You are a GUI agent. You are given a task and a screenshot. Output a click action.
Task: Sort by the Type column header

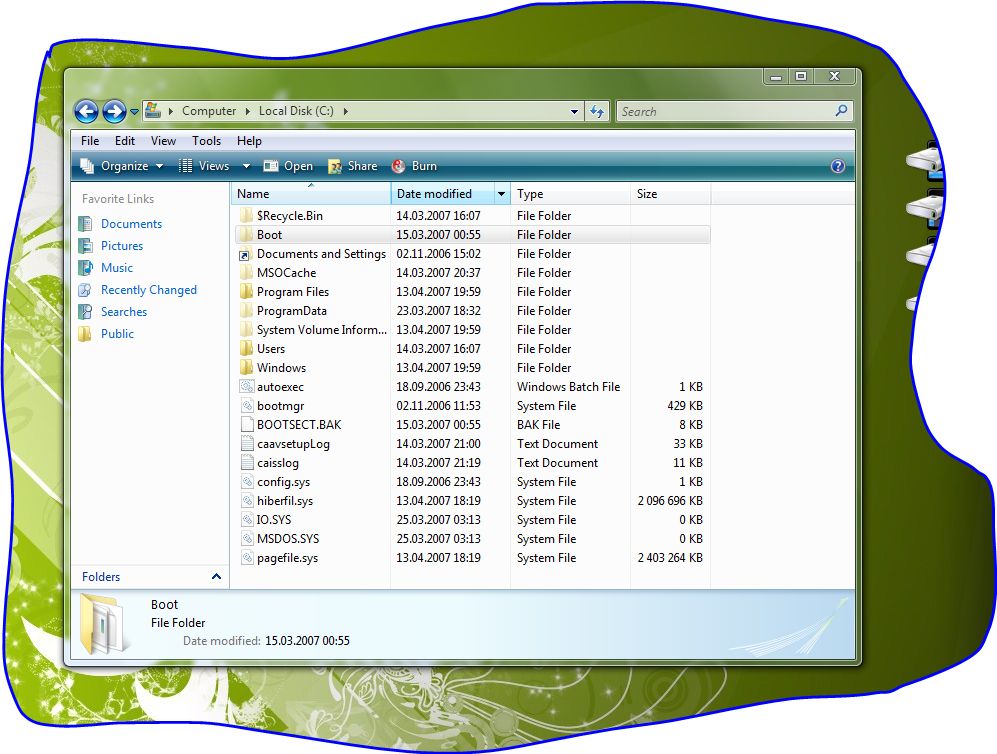tap(570, 194)
